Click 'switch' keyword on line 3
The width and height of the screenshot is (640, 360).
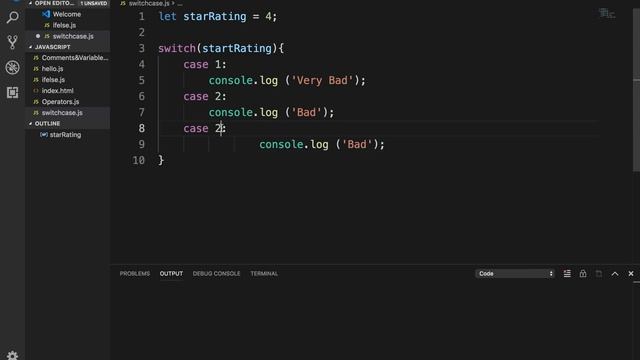(x=177, y=49)
